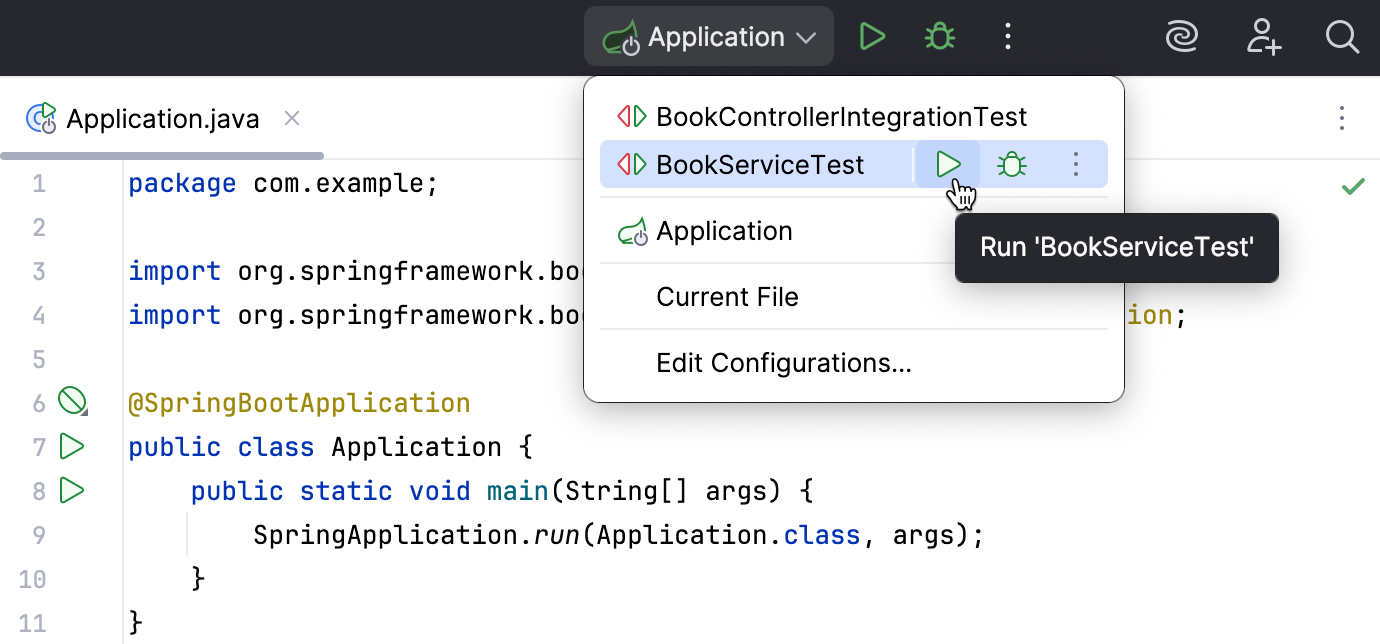Screen dimensions: 1380x644
Task: Open Edit Configurations dialog
Action: [784, 362]
